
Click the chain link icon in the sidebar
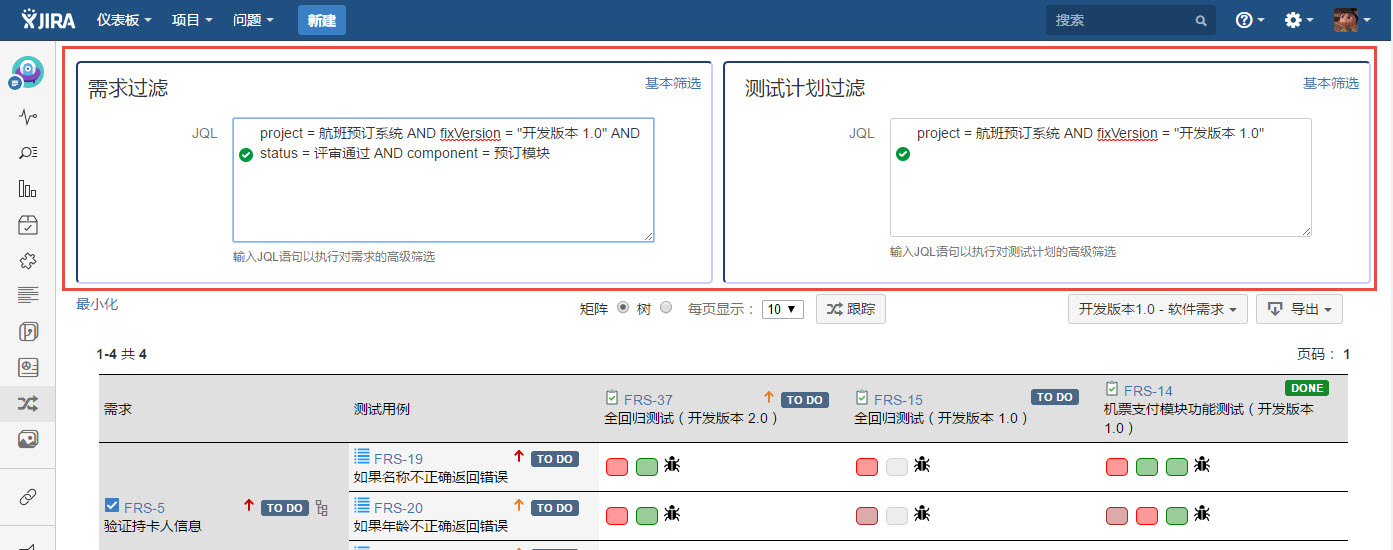tap(28, 497)
